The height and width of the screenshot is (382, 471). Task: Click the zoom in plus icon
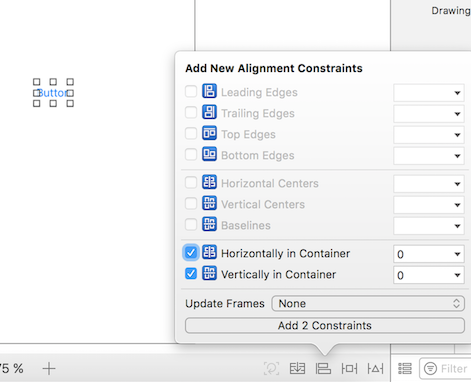[49, 368]
